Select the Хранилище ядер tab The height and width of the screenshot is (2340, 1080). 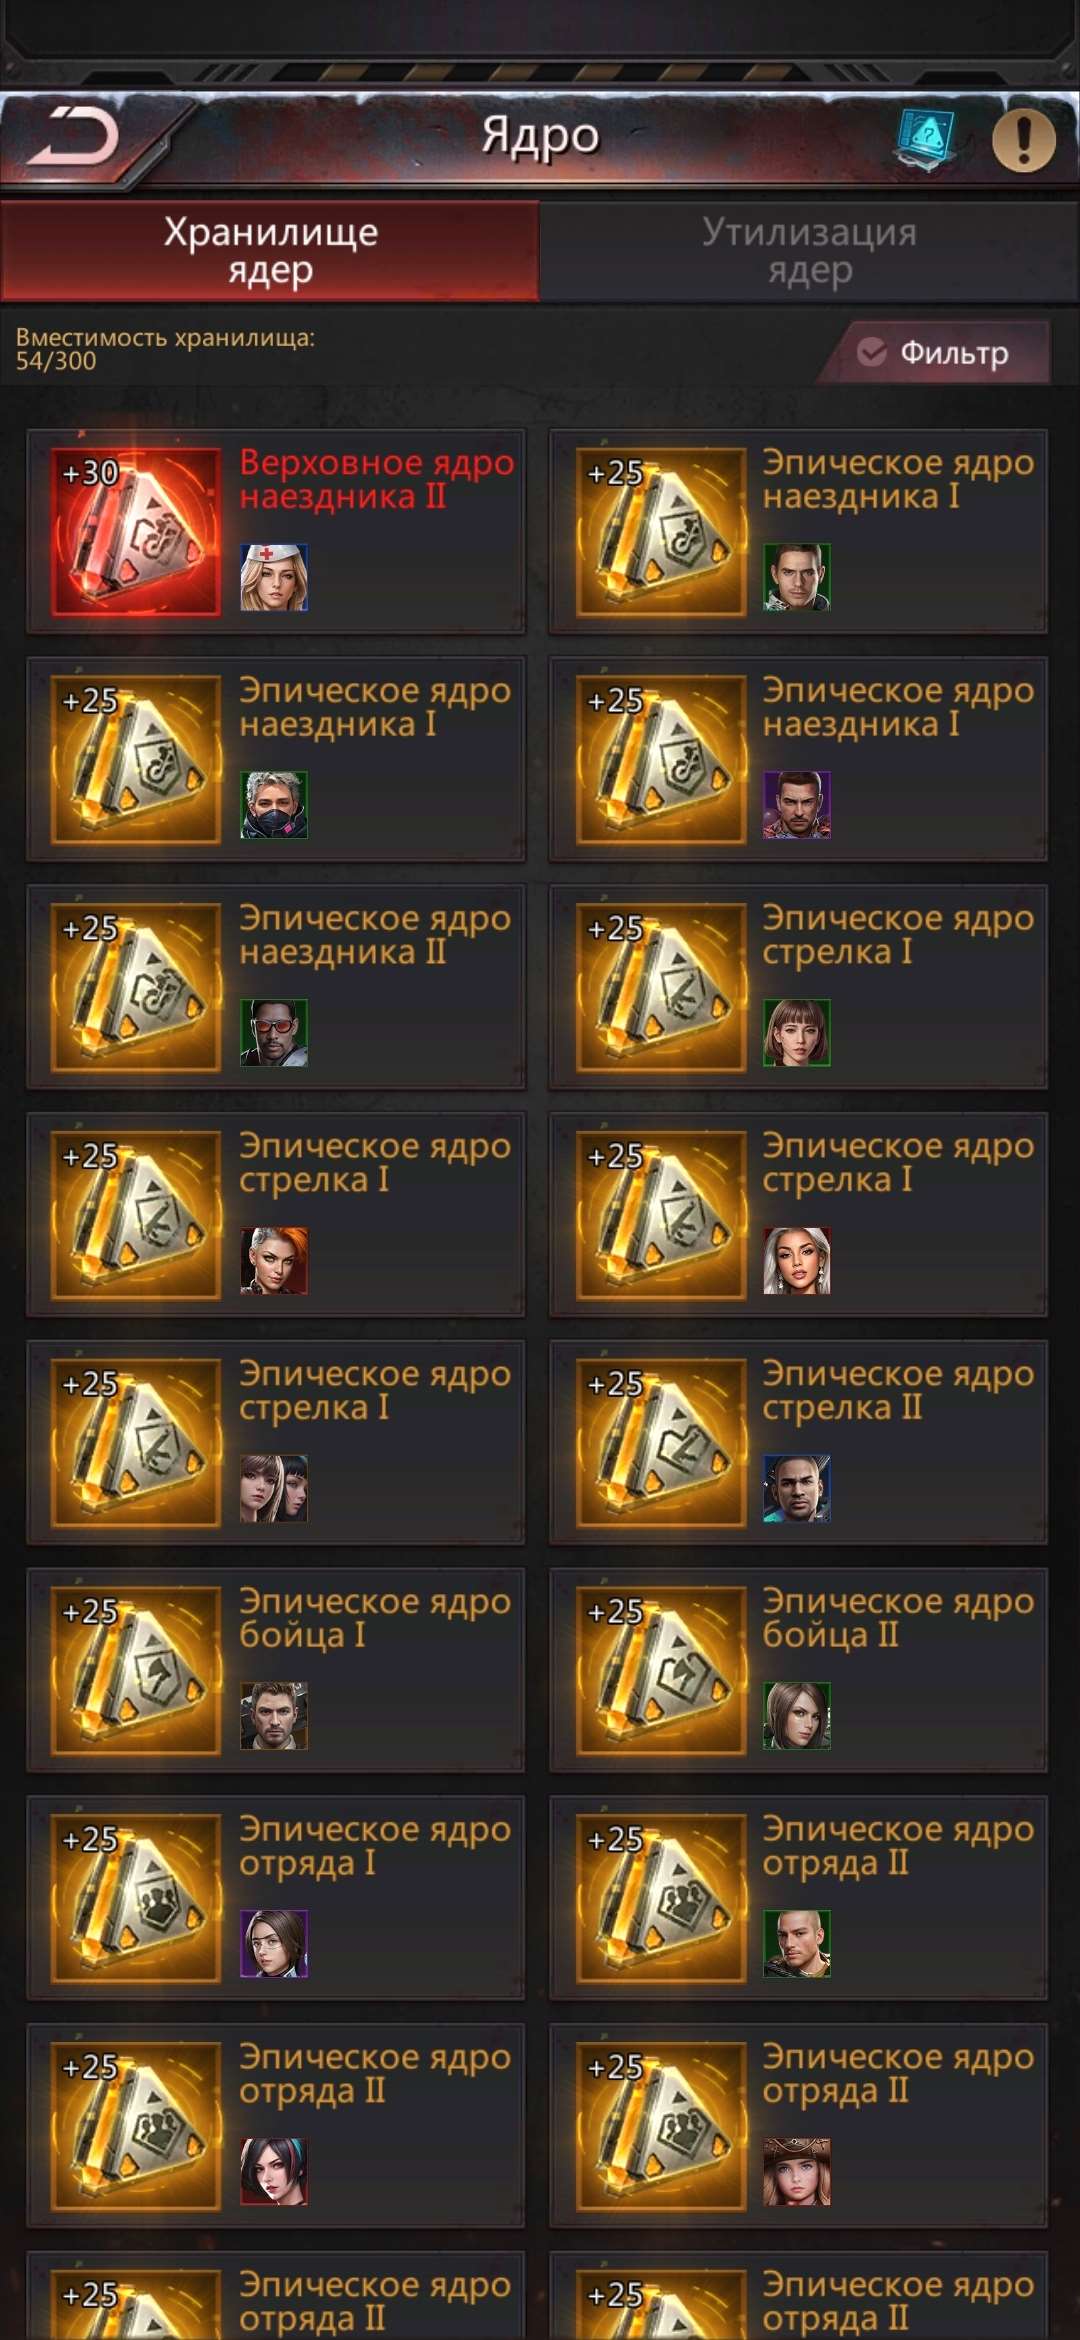click(270, 251)
